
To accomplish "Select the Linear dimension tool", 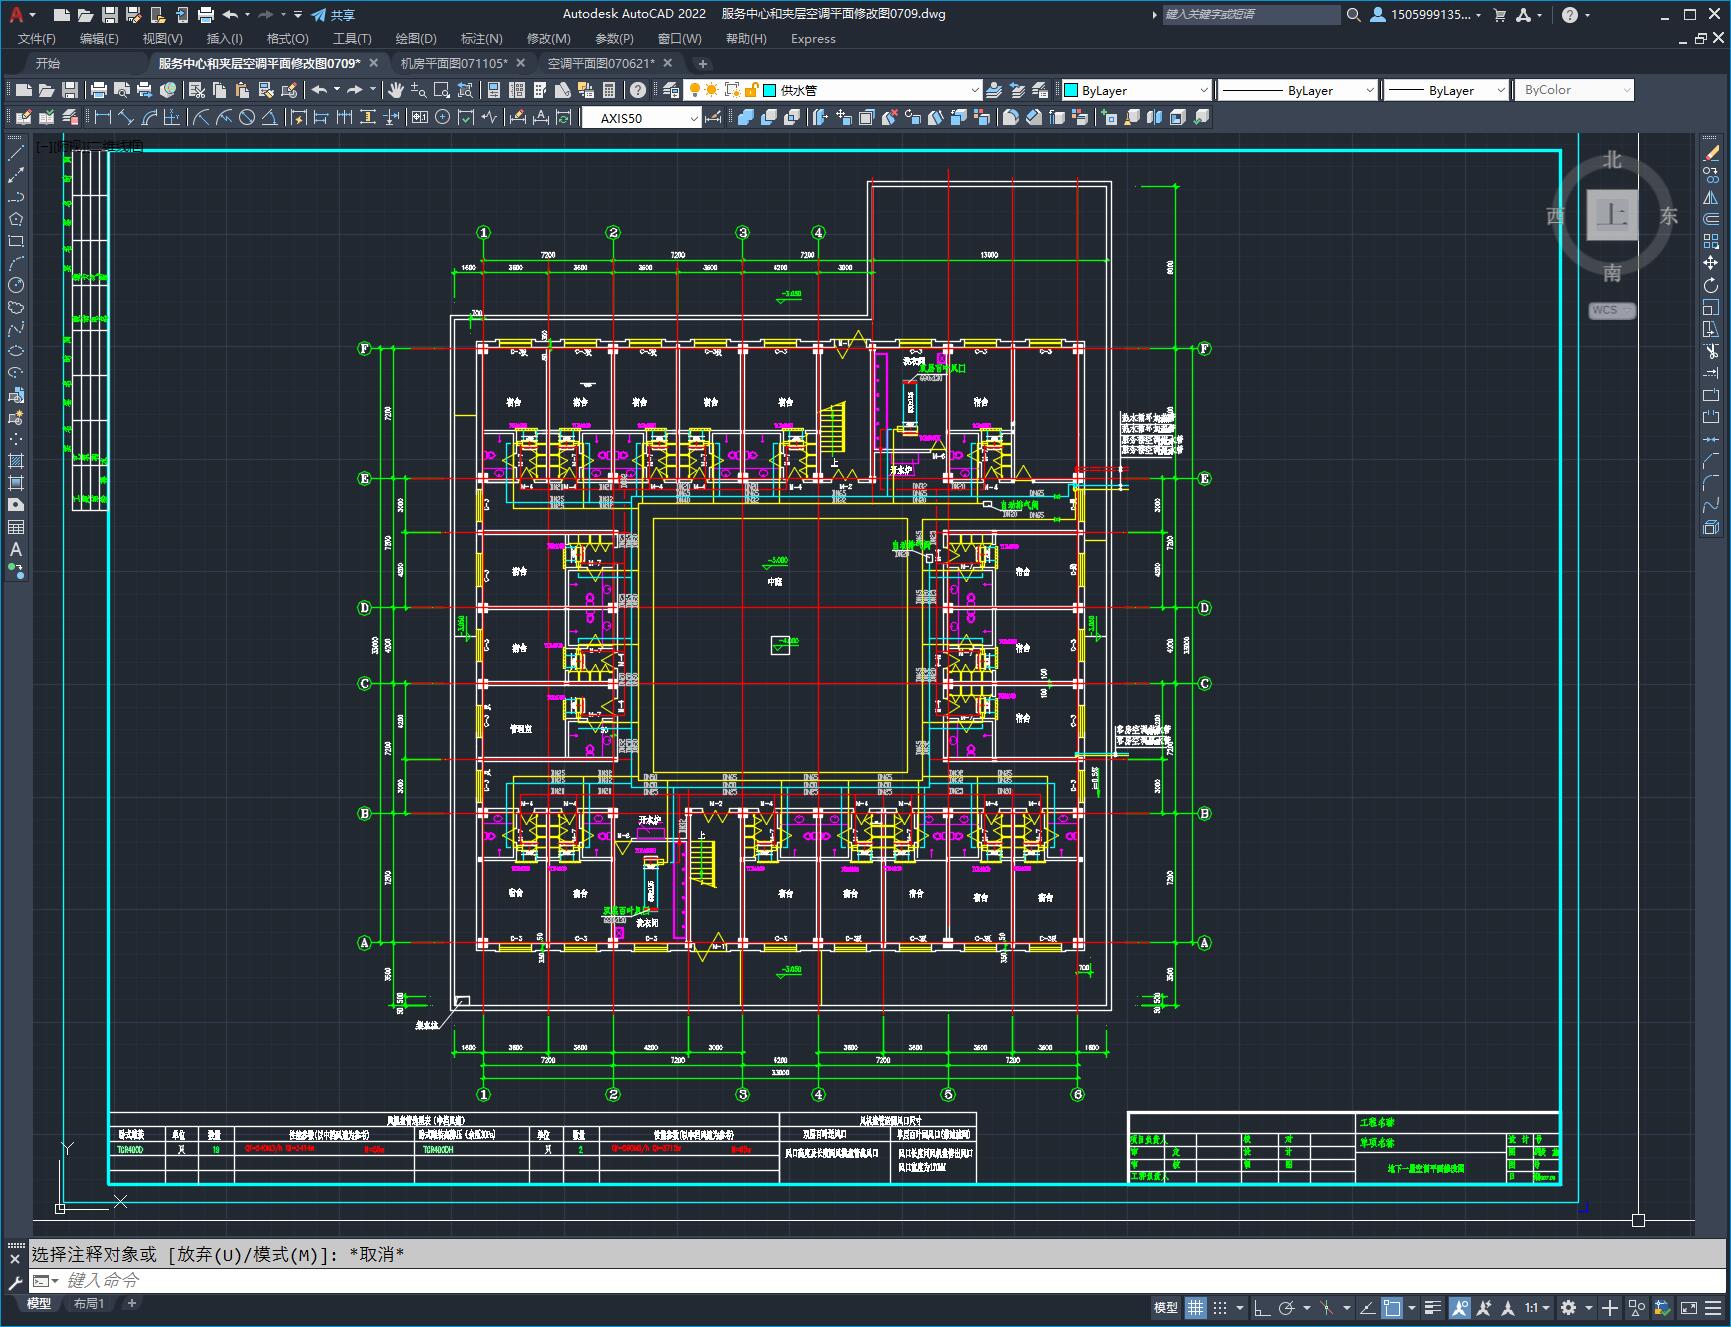I will 103,118.
